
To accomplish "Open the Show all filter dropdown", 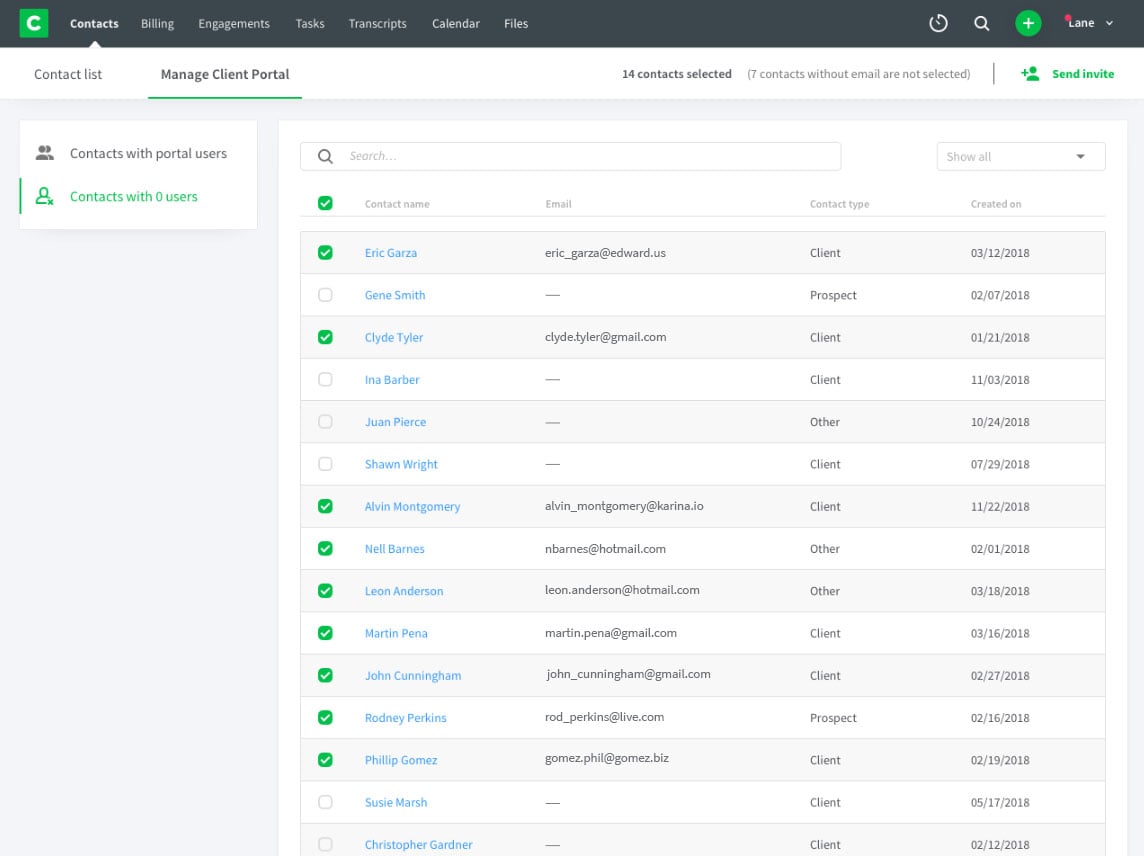I will [1020, 156].
